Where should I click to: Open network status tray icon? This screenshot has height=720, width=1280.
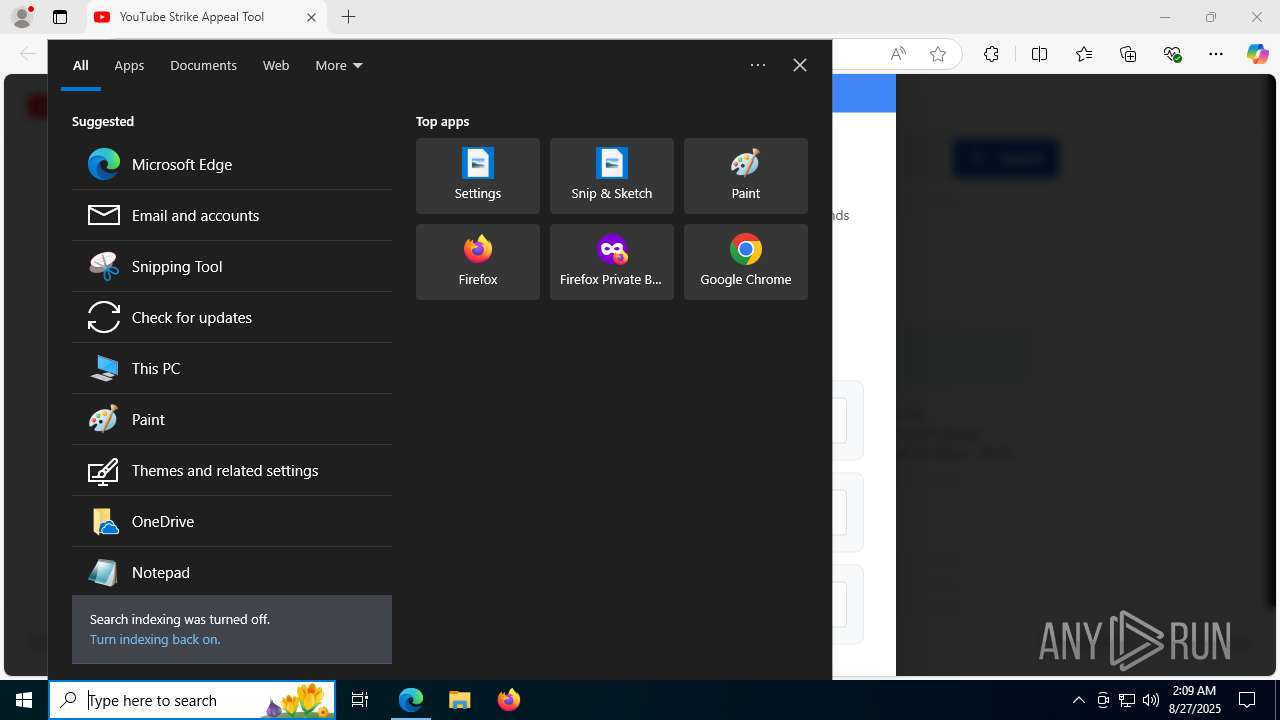tap(1127, 700)
